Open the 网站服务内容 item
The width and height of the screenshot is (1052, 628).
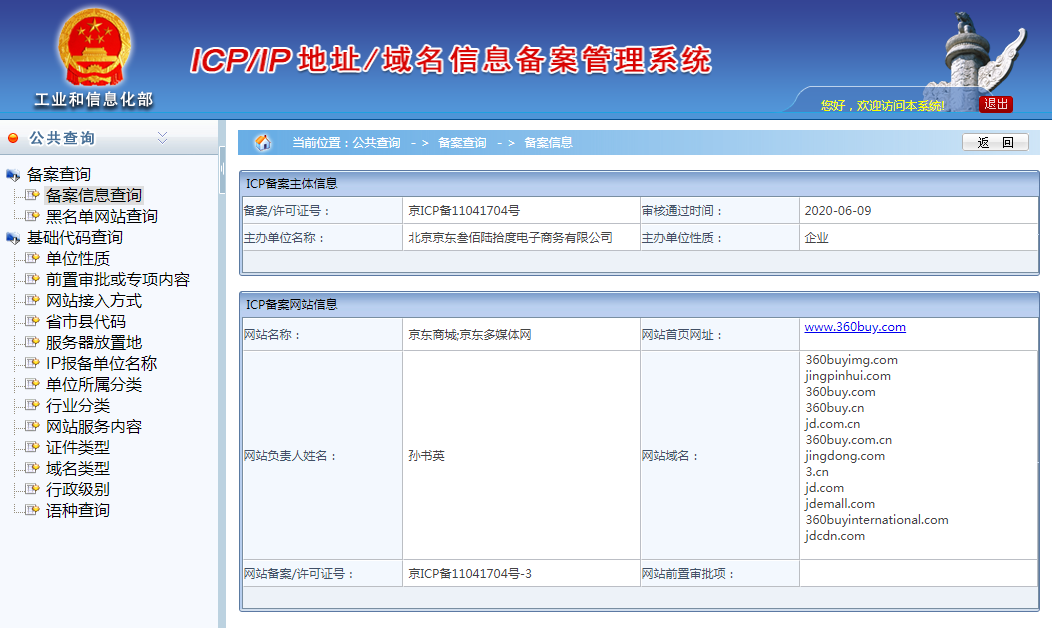click(93, 426)
